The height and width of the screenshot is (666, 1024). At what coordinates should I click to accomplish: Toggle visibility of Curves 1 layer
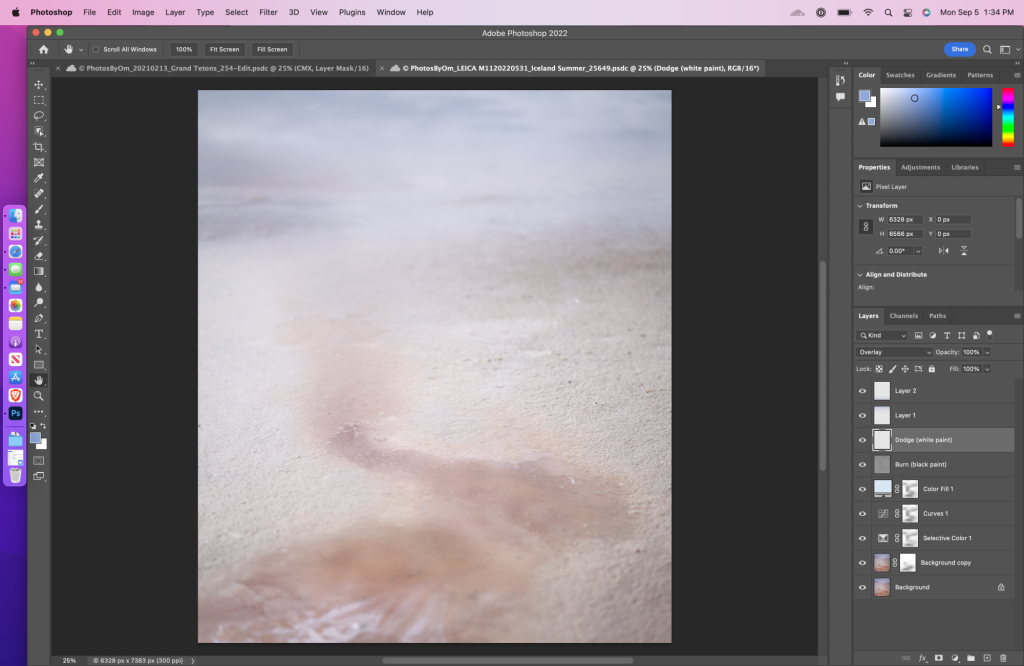pos(862,514)
